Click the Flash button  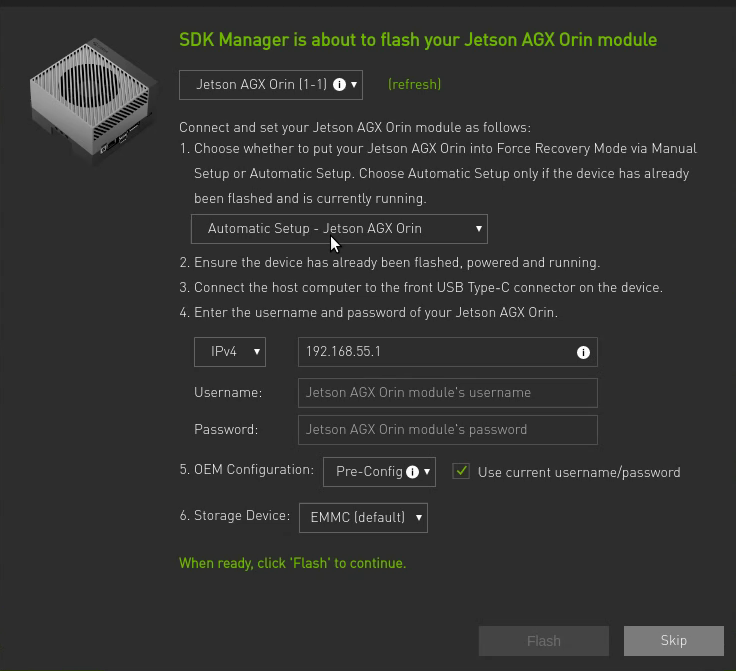pos(544,641)
